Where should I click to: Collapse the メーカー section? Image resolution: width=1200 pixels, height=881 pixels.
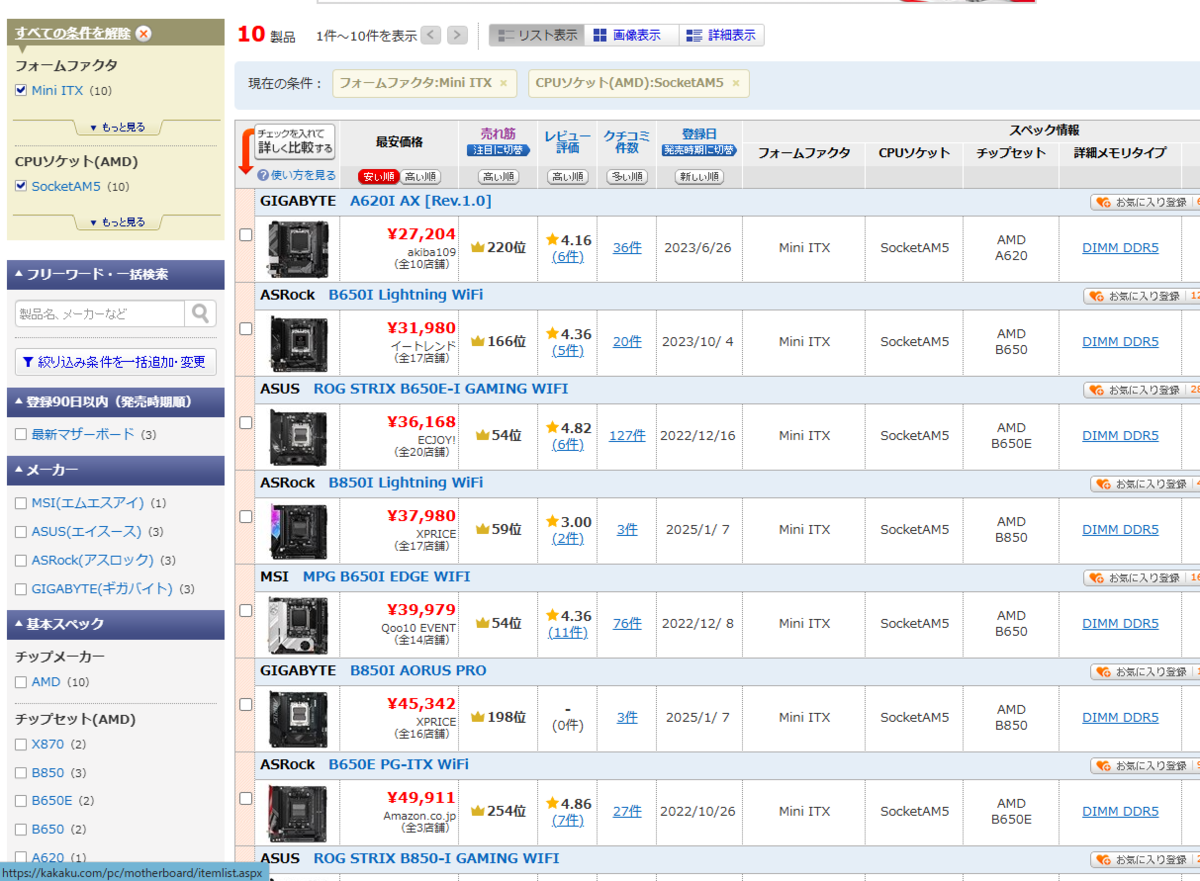click(116, 470)
